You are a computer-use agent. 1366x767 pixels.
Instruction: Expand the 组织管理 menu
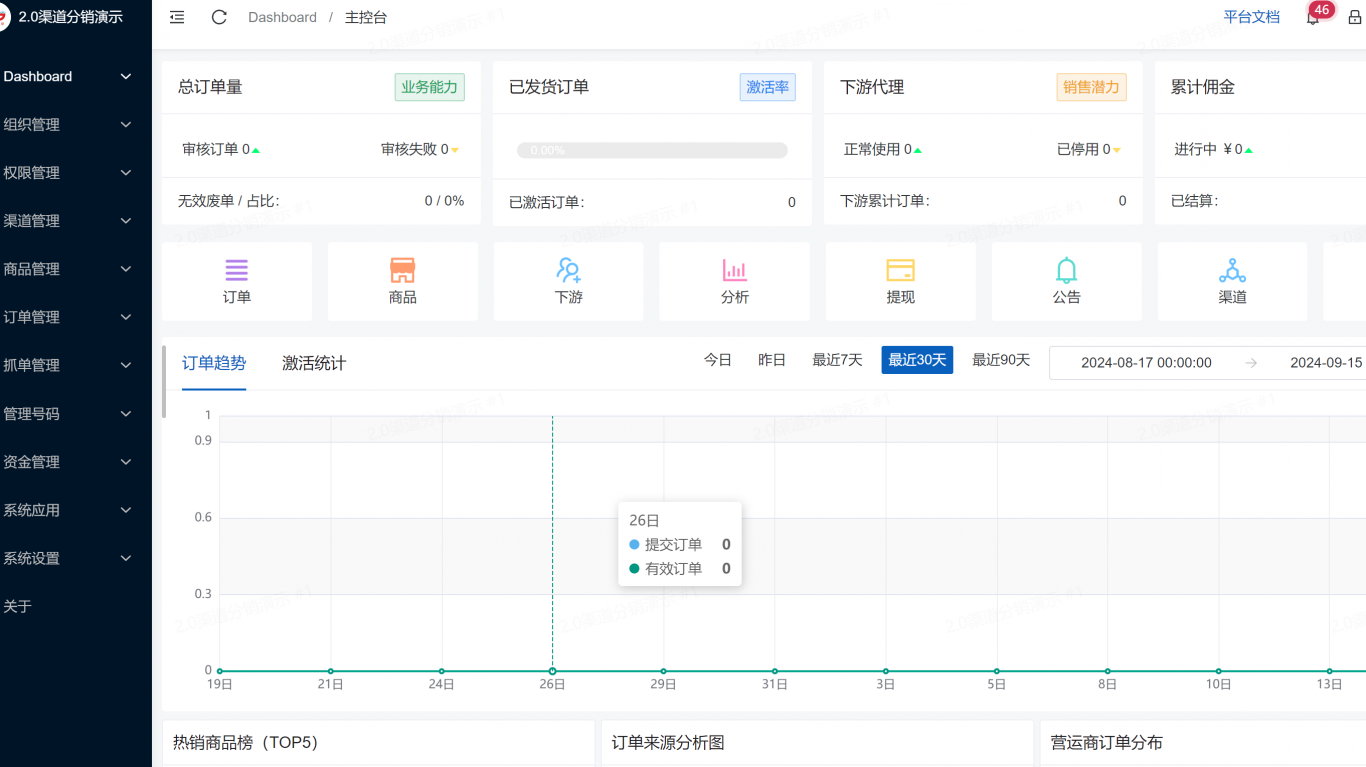(x=76, y=125)
